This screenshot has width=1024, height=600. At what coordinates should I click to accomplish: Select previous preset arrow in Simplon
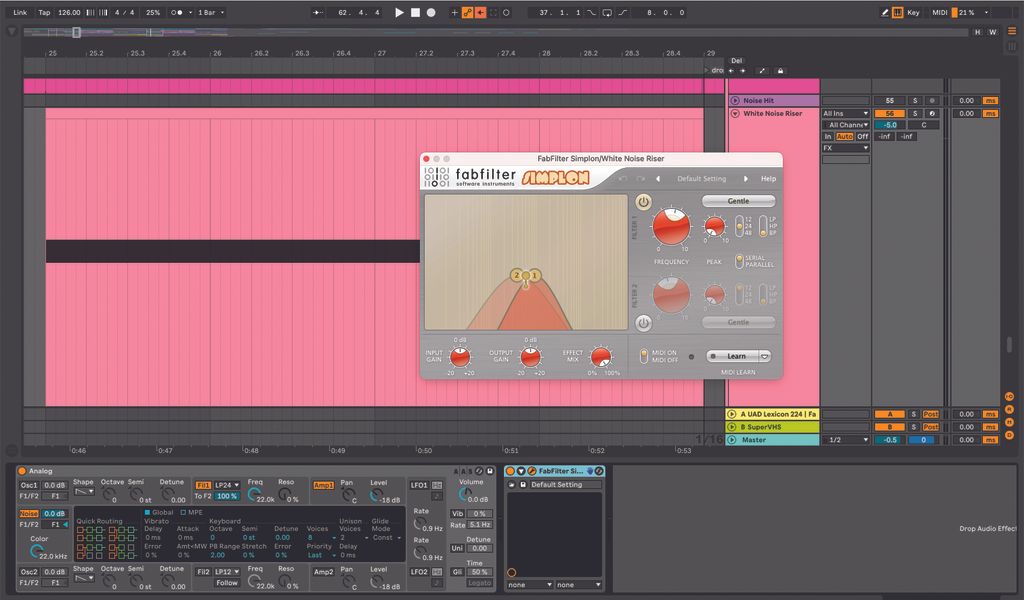point(658,179)
